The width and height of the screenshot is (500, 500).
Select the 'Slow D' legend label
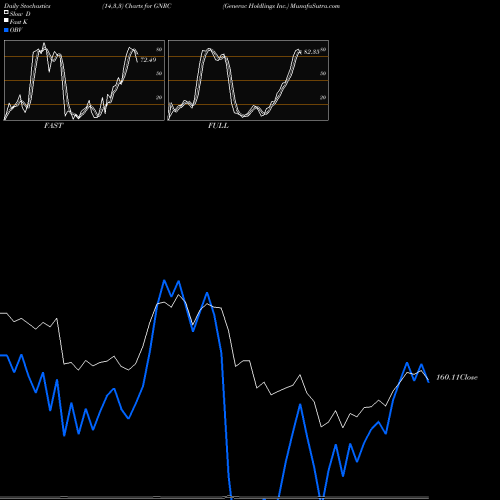pyautogui.click(x=20, y=14)
